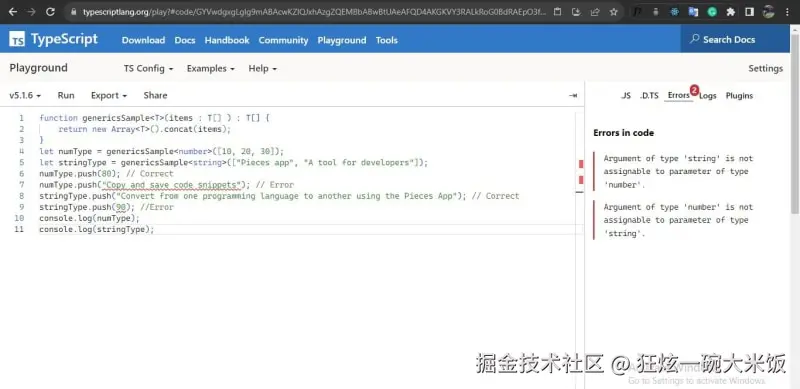Viewport: 800px width, 389px height.
Task: Open the Extensions puzzle piece icon
Action: (731, 12)
